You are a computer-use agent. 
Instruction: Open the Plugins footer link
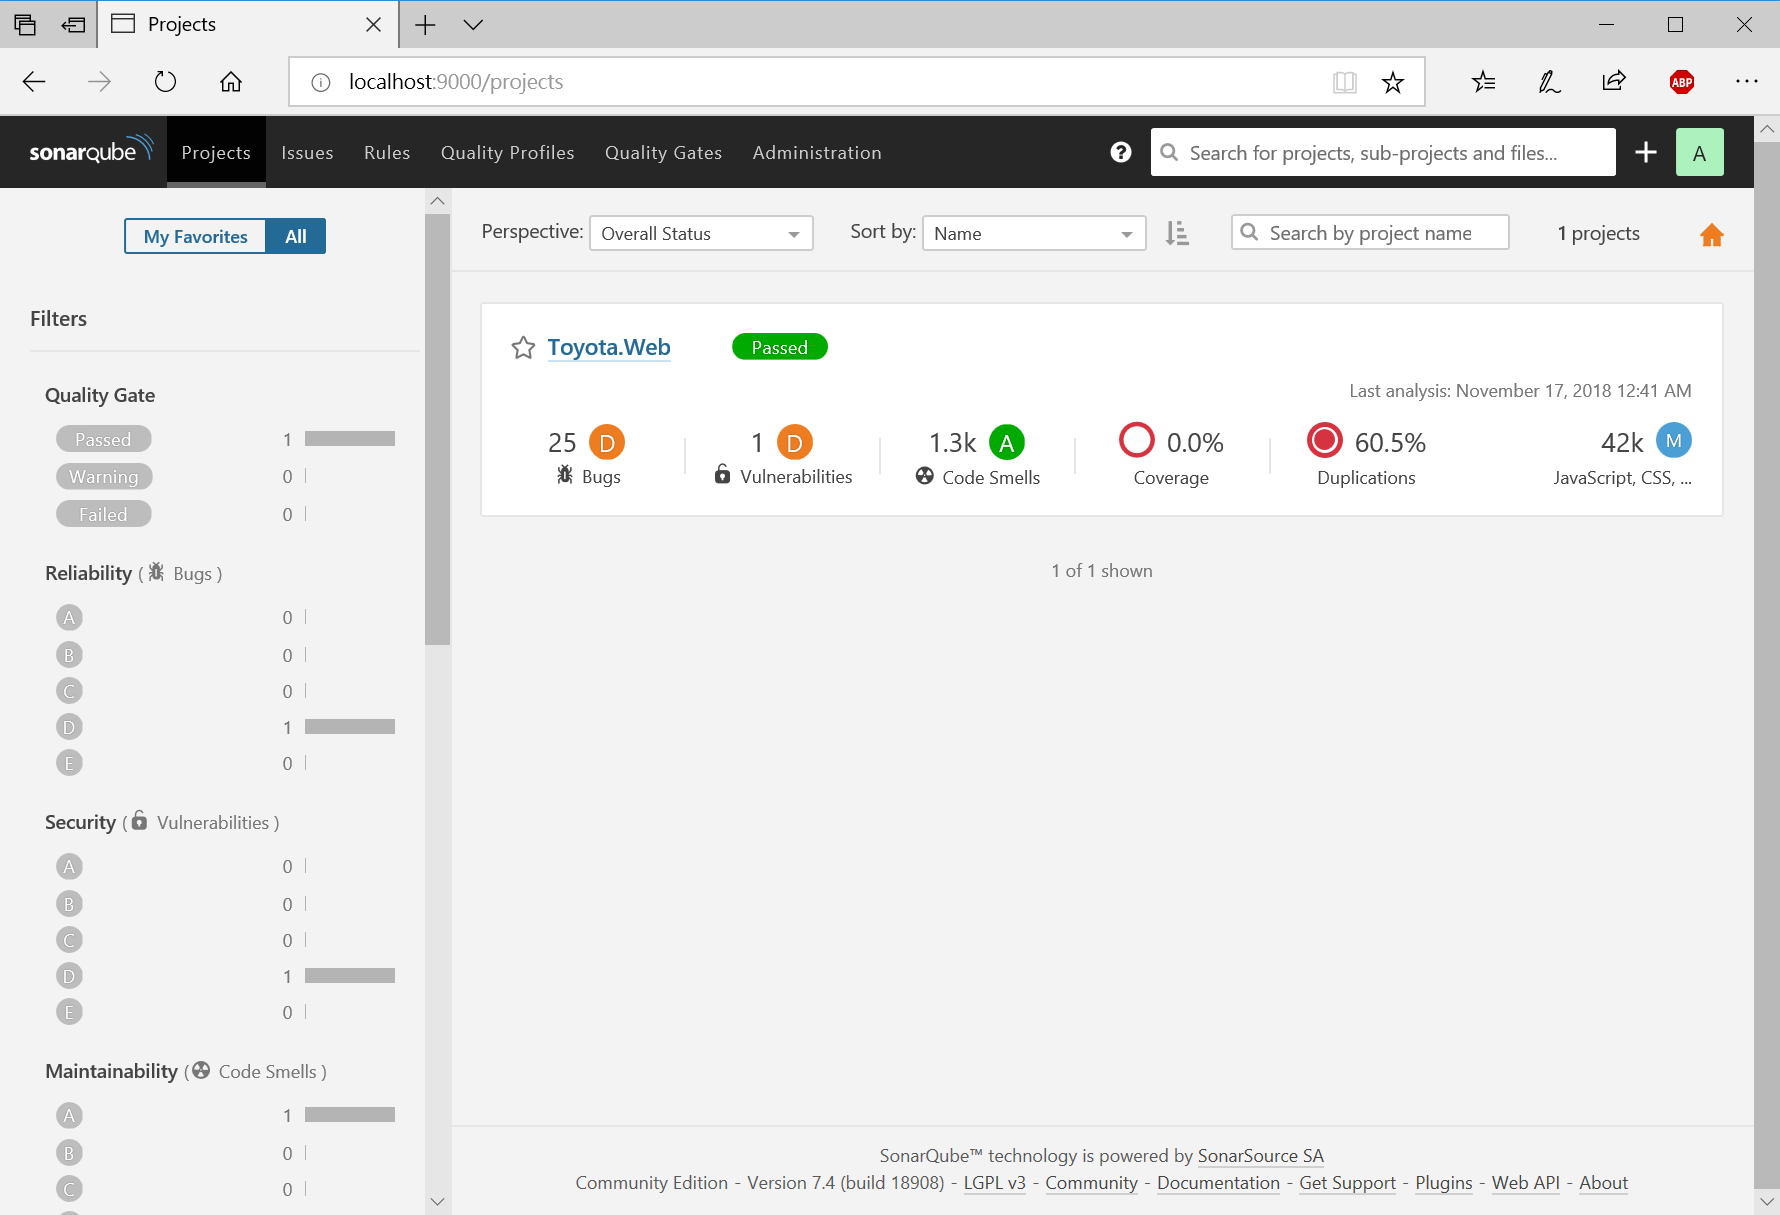point(1443,1182)
